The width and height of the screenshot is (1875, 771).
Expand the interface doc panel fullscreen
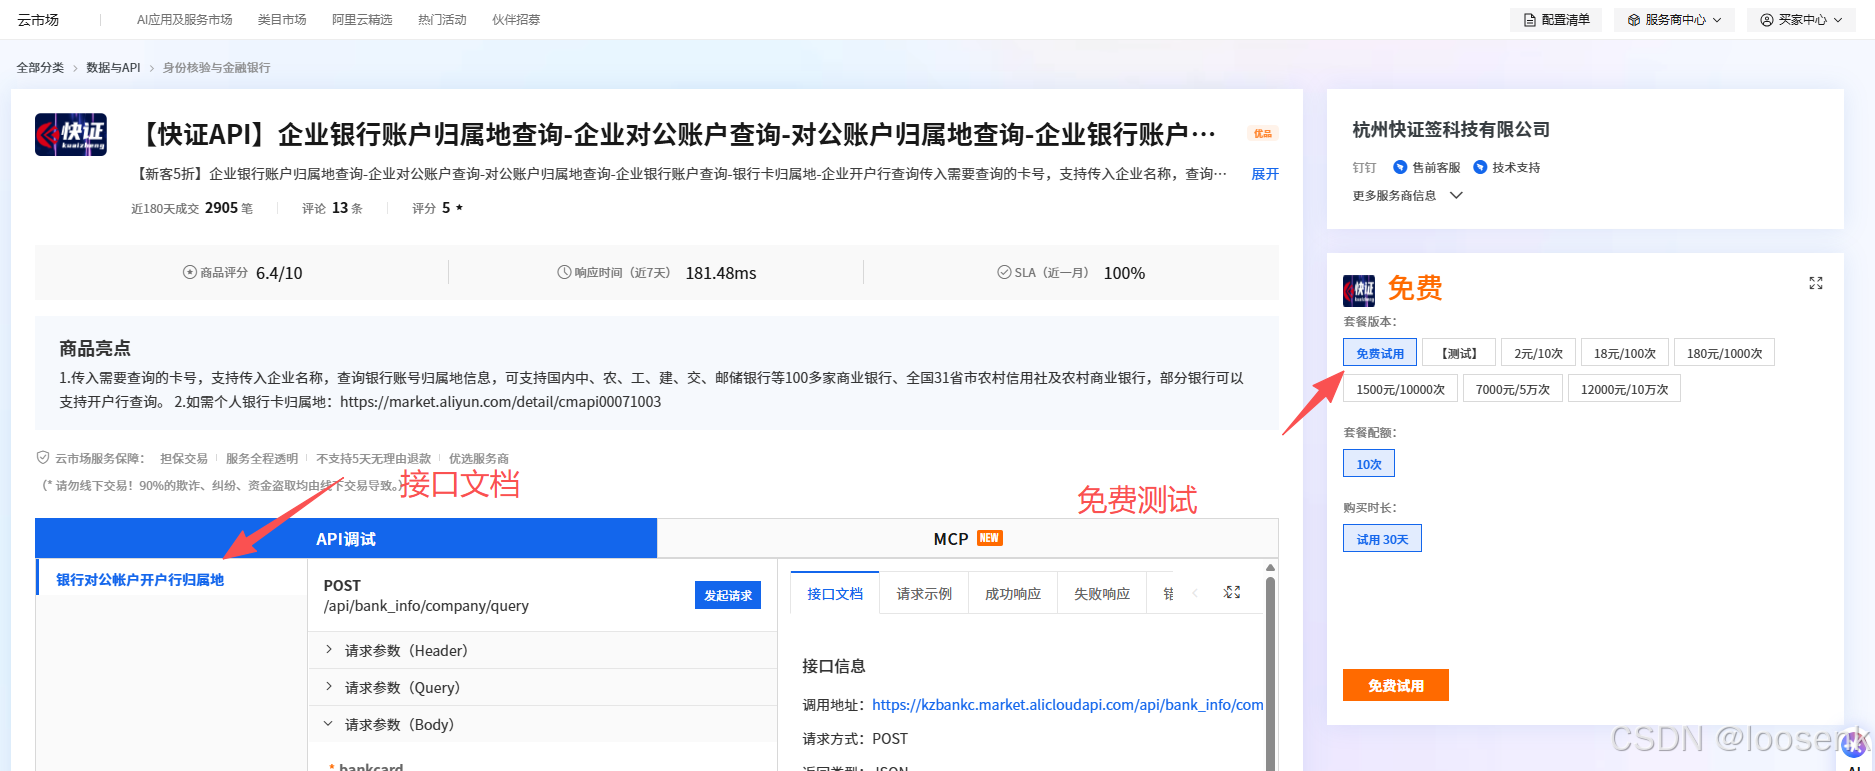click(1232, 593)
